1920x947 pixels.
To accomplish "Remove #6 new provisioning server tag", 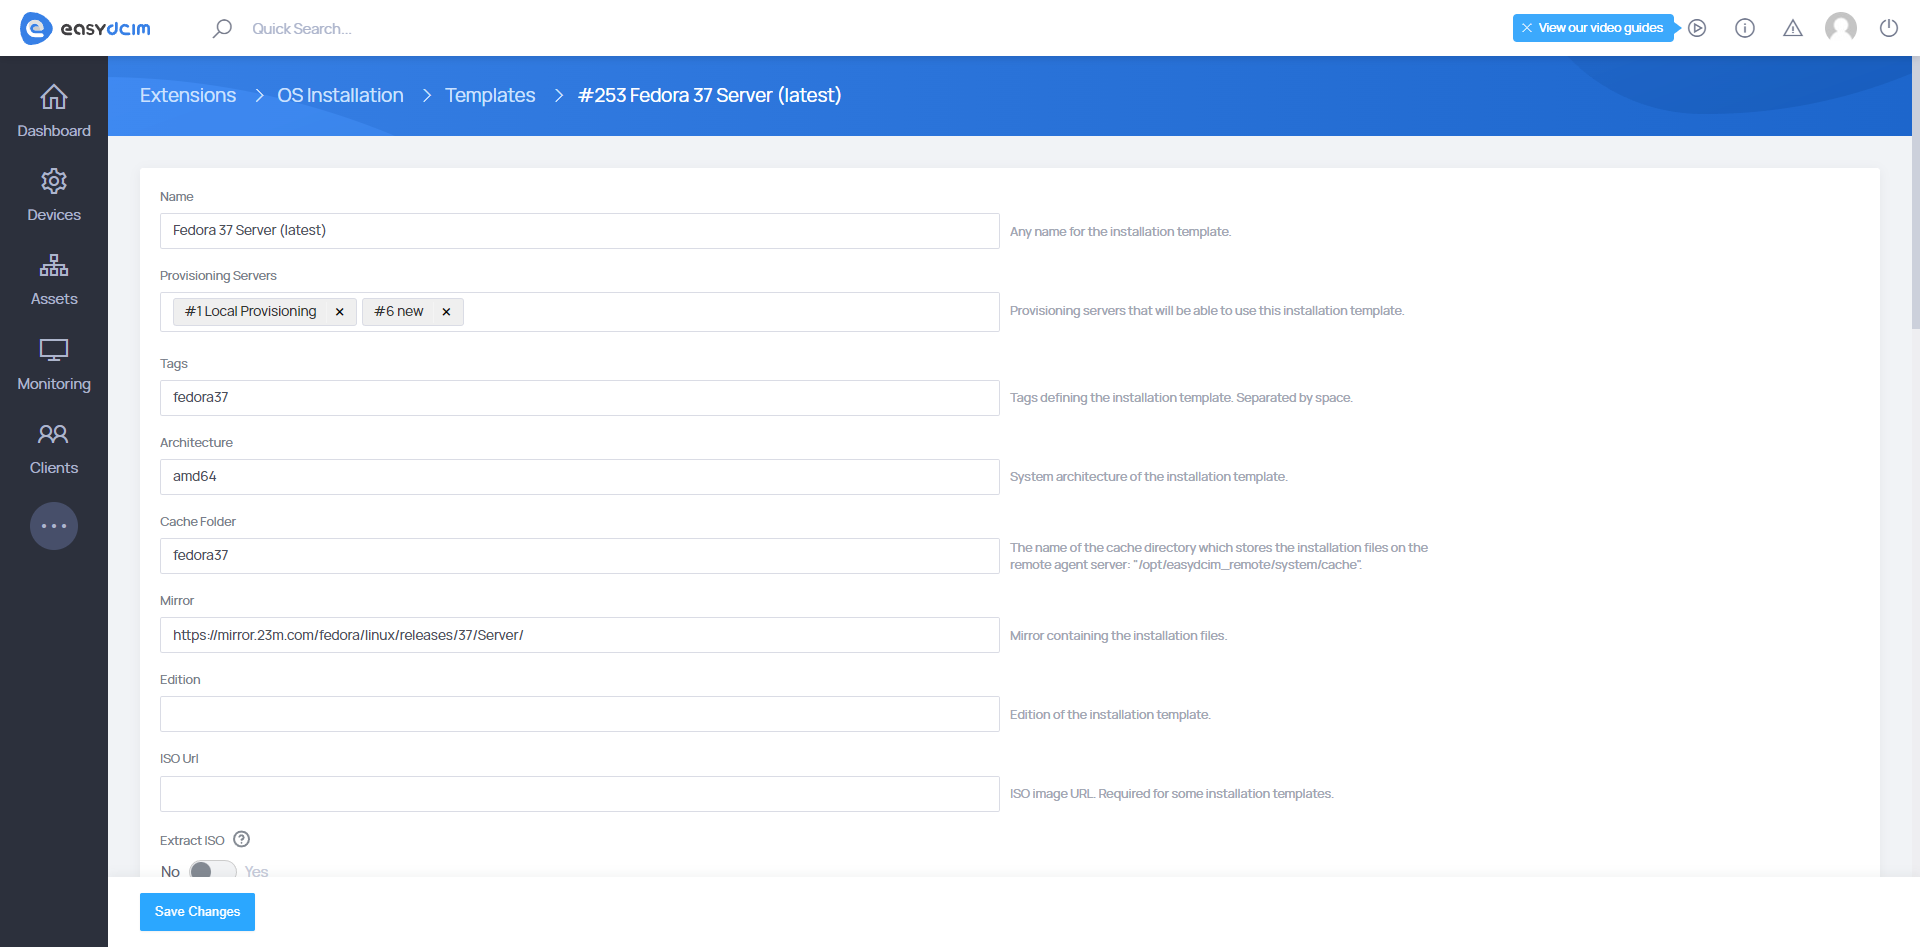I will [x=446, y=312].
